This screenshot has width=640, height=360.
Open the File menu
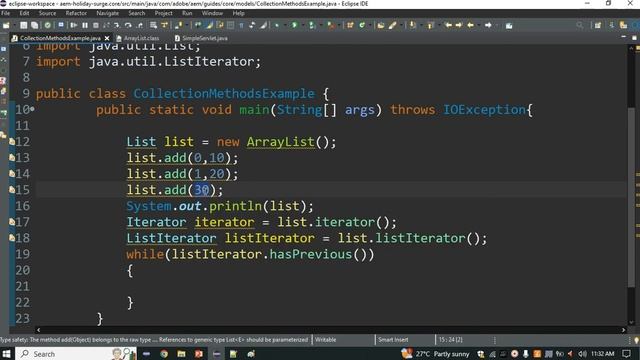pyautogui.click(x=6, y=13)
